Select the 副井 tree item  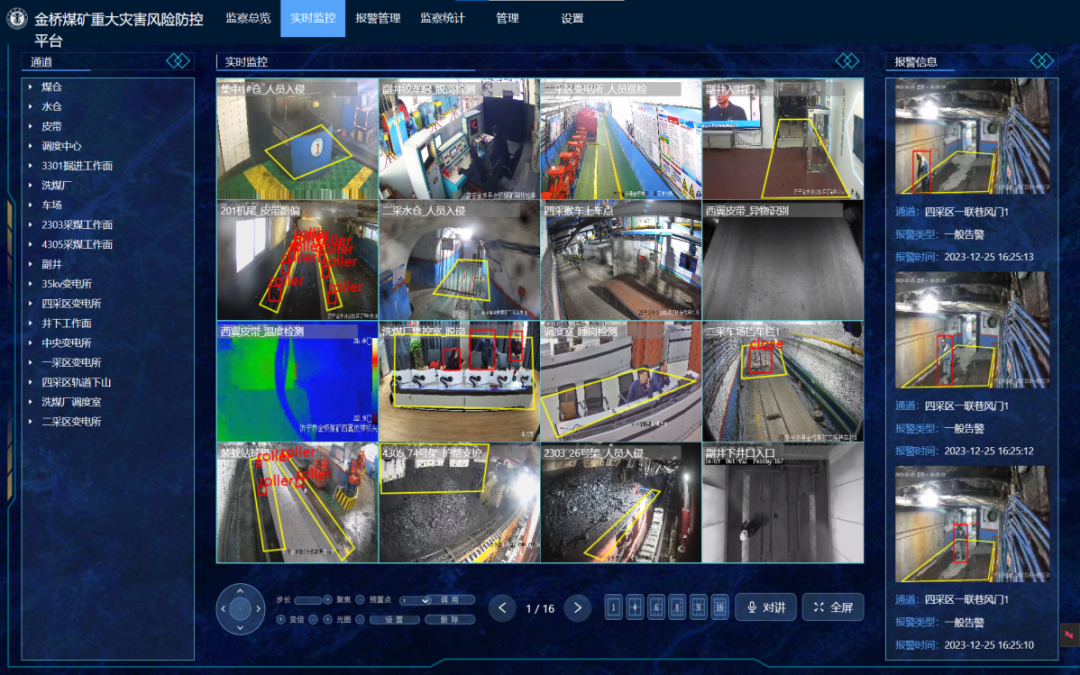[52, 264]
